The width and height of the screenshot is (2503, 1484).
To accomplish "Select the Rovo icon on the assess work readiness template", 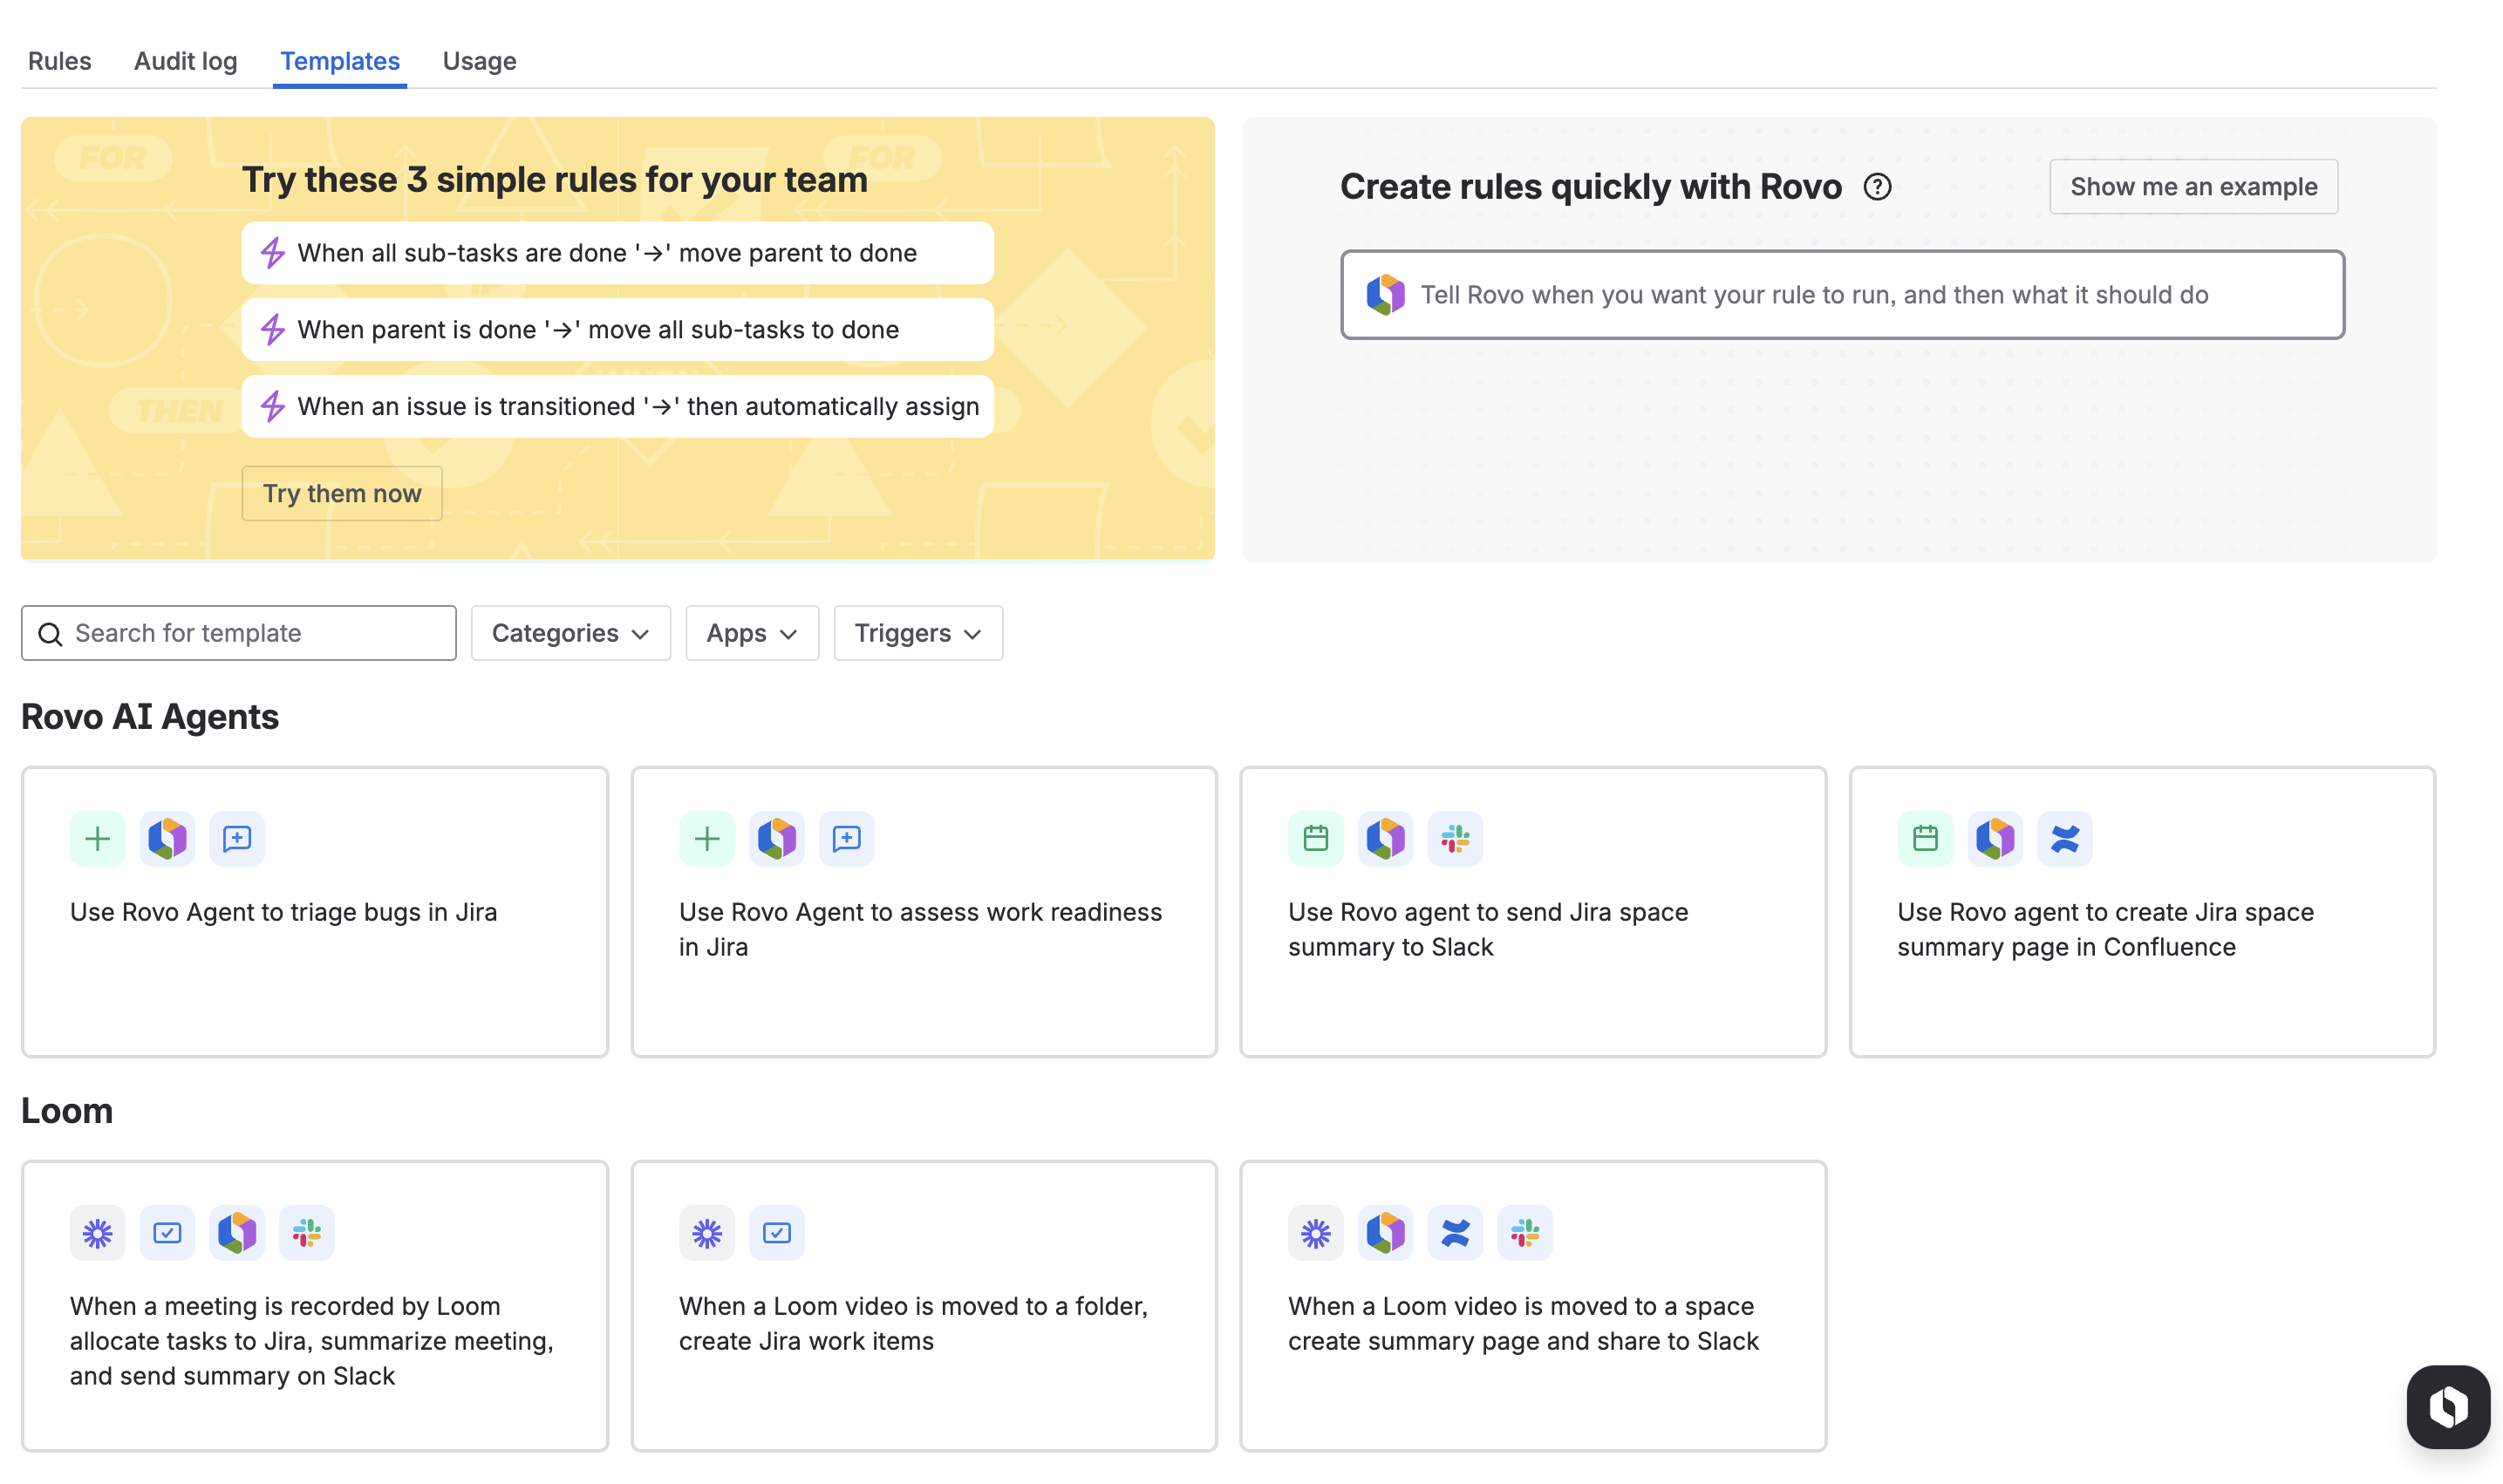I will pyautogui.click(x=777, y=838).
